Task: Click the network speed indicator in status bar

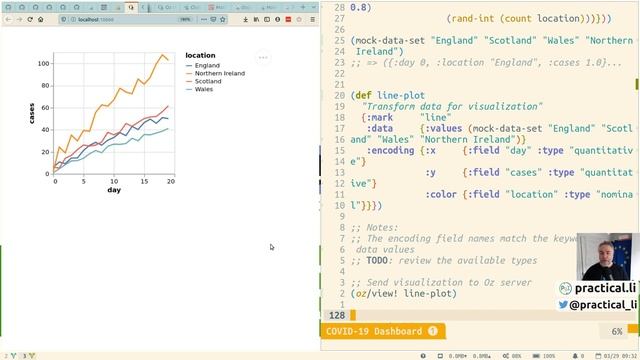Action: [x=464, y=356]
